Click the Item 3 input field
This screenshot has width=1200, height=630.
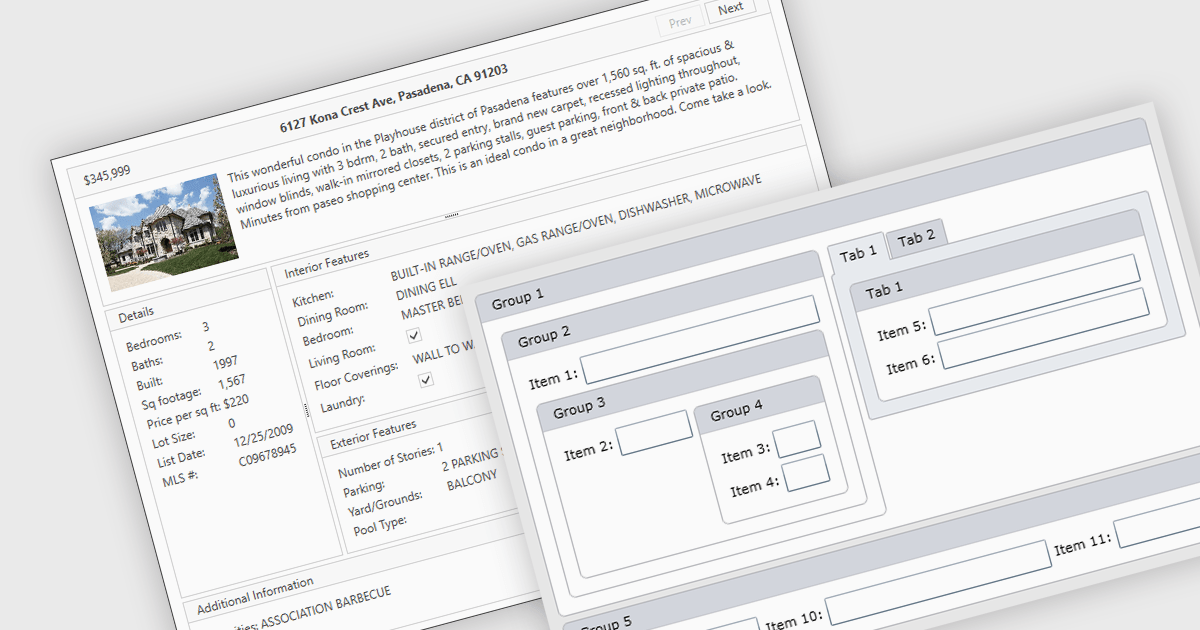click(798, 439)
